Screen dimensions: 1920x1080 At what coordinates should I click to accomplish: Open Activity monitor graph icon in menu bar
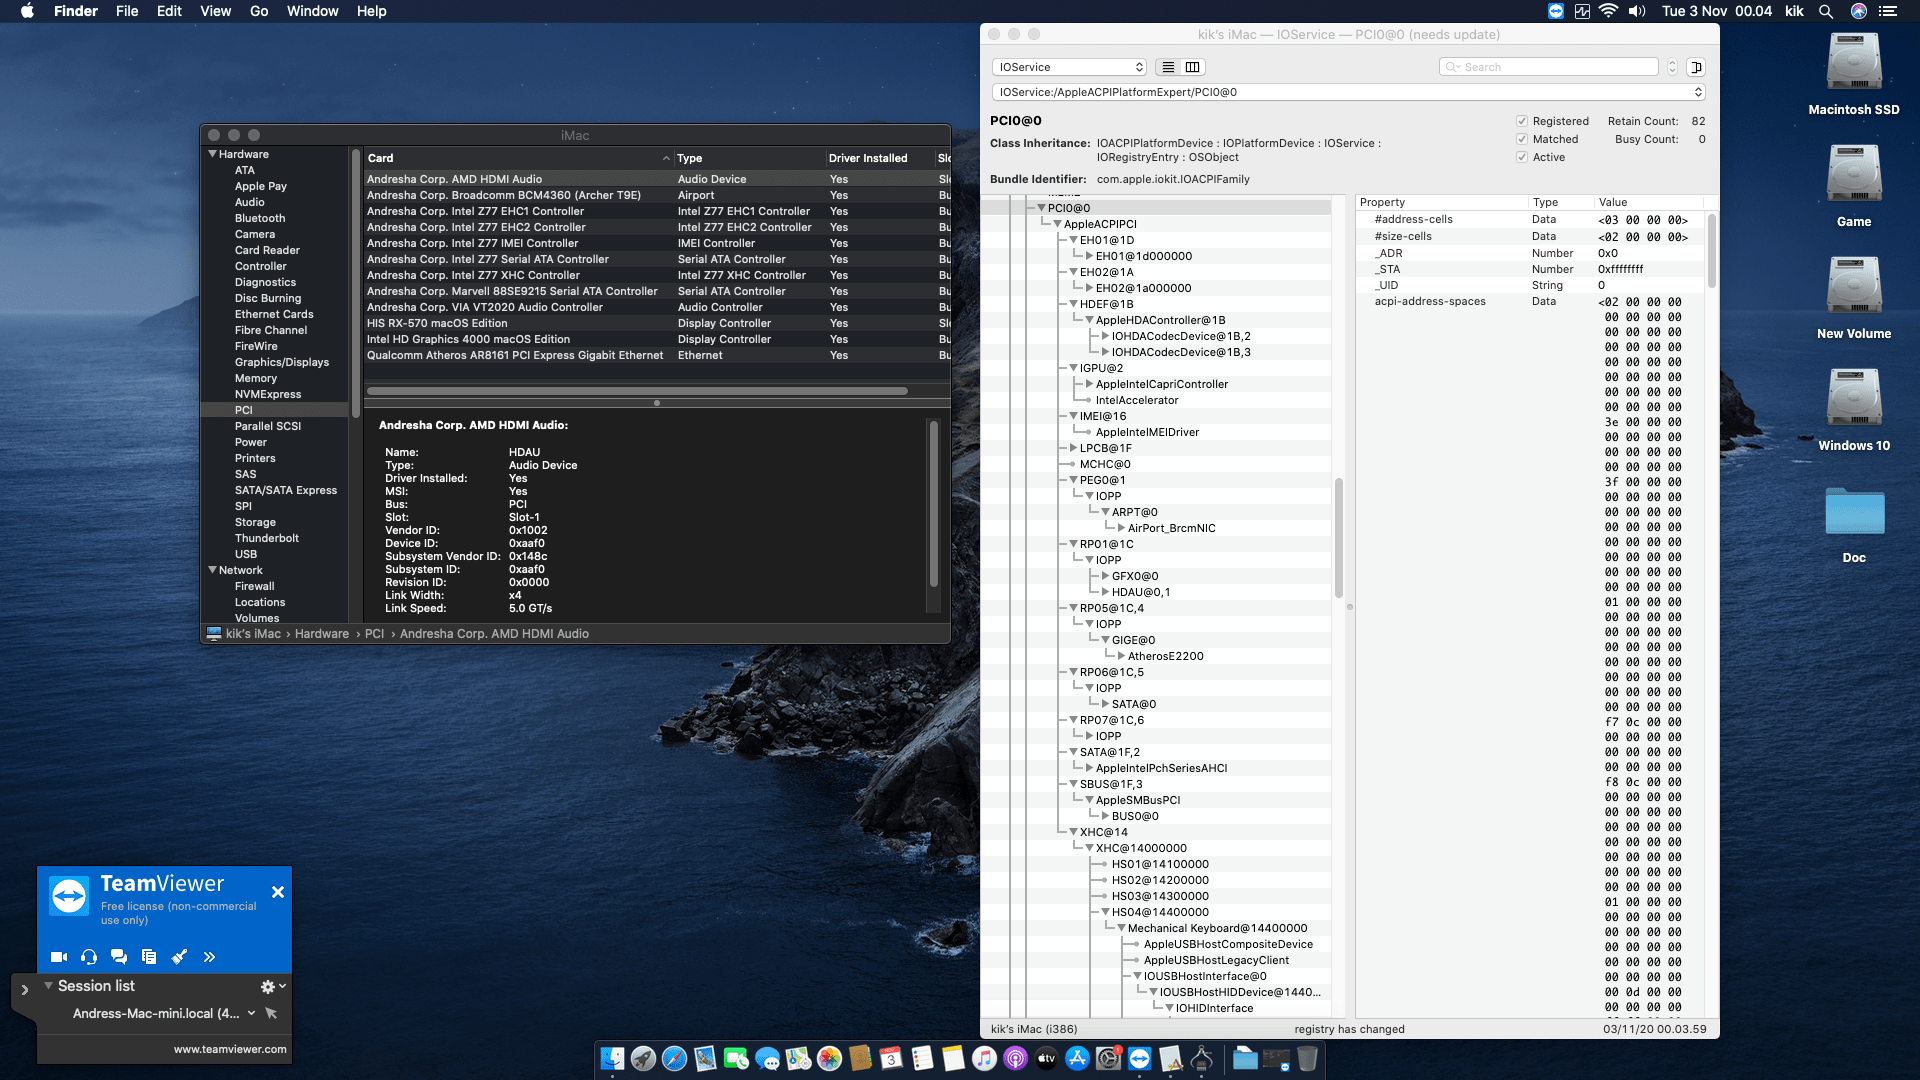[x=1582, y=11]
